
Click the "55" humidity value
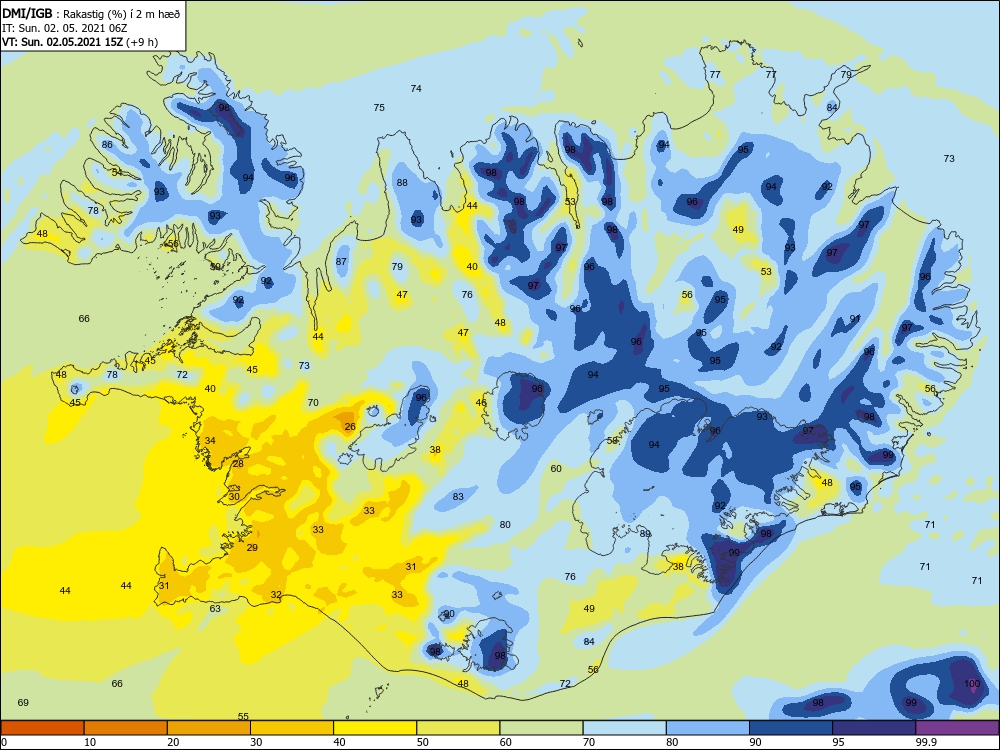(243, 717)
